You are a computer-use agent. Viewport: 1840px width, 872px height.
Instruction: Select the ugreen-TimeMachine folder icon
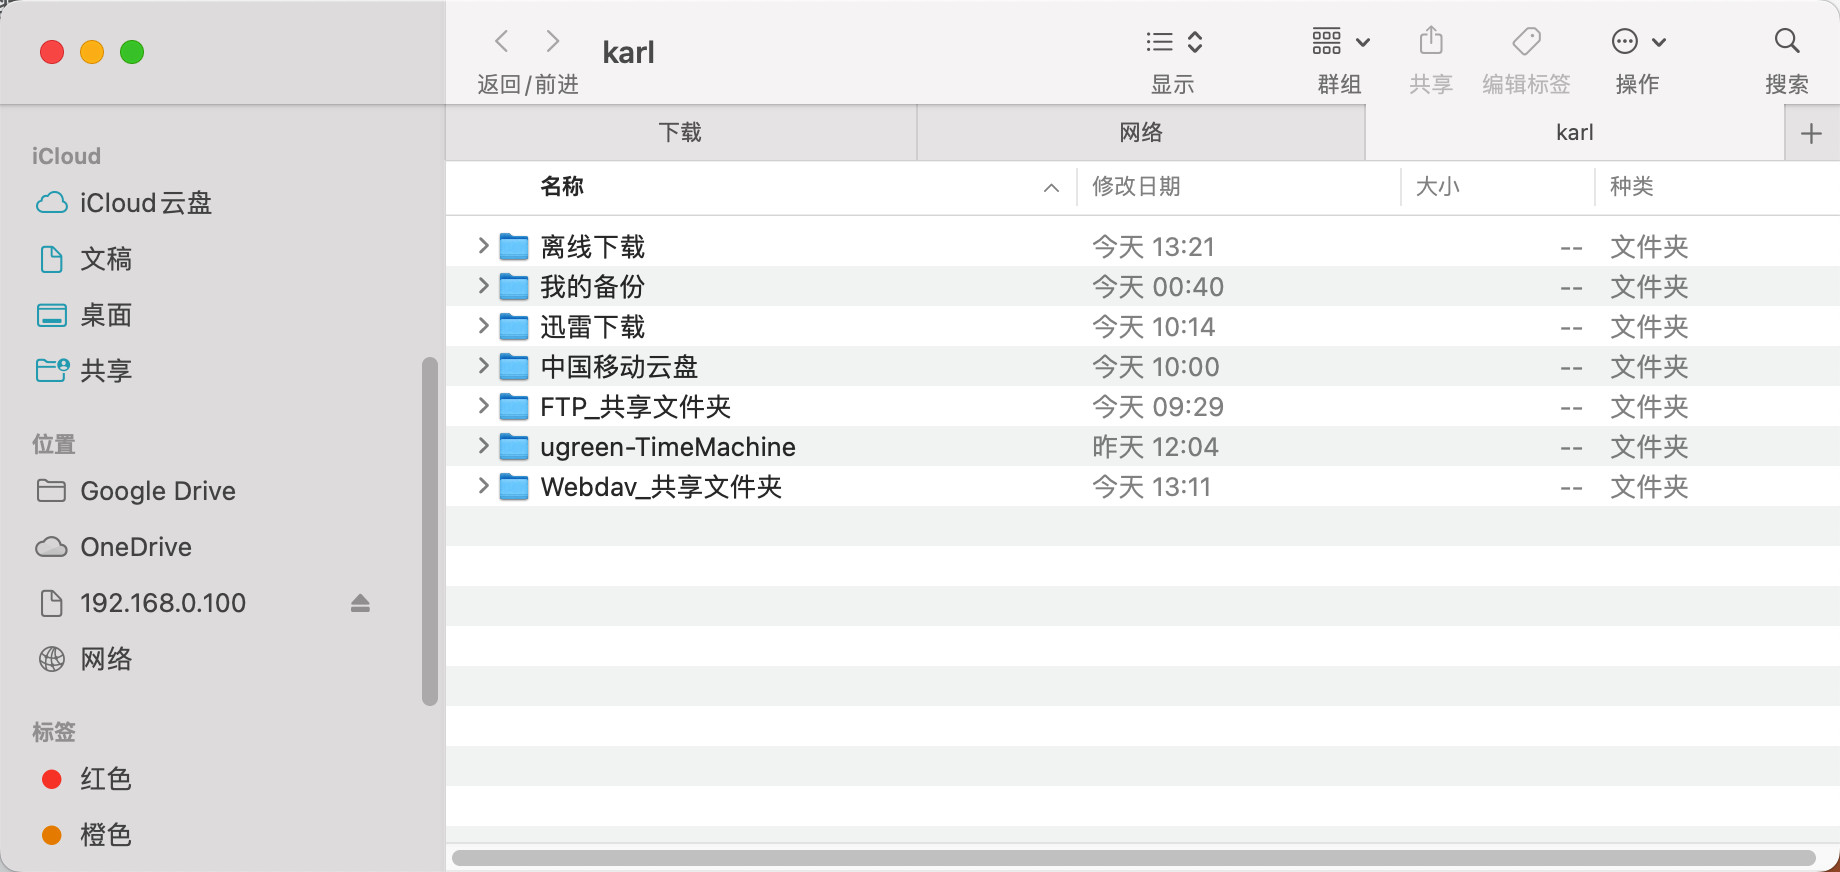point(514,446)
